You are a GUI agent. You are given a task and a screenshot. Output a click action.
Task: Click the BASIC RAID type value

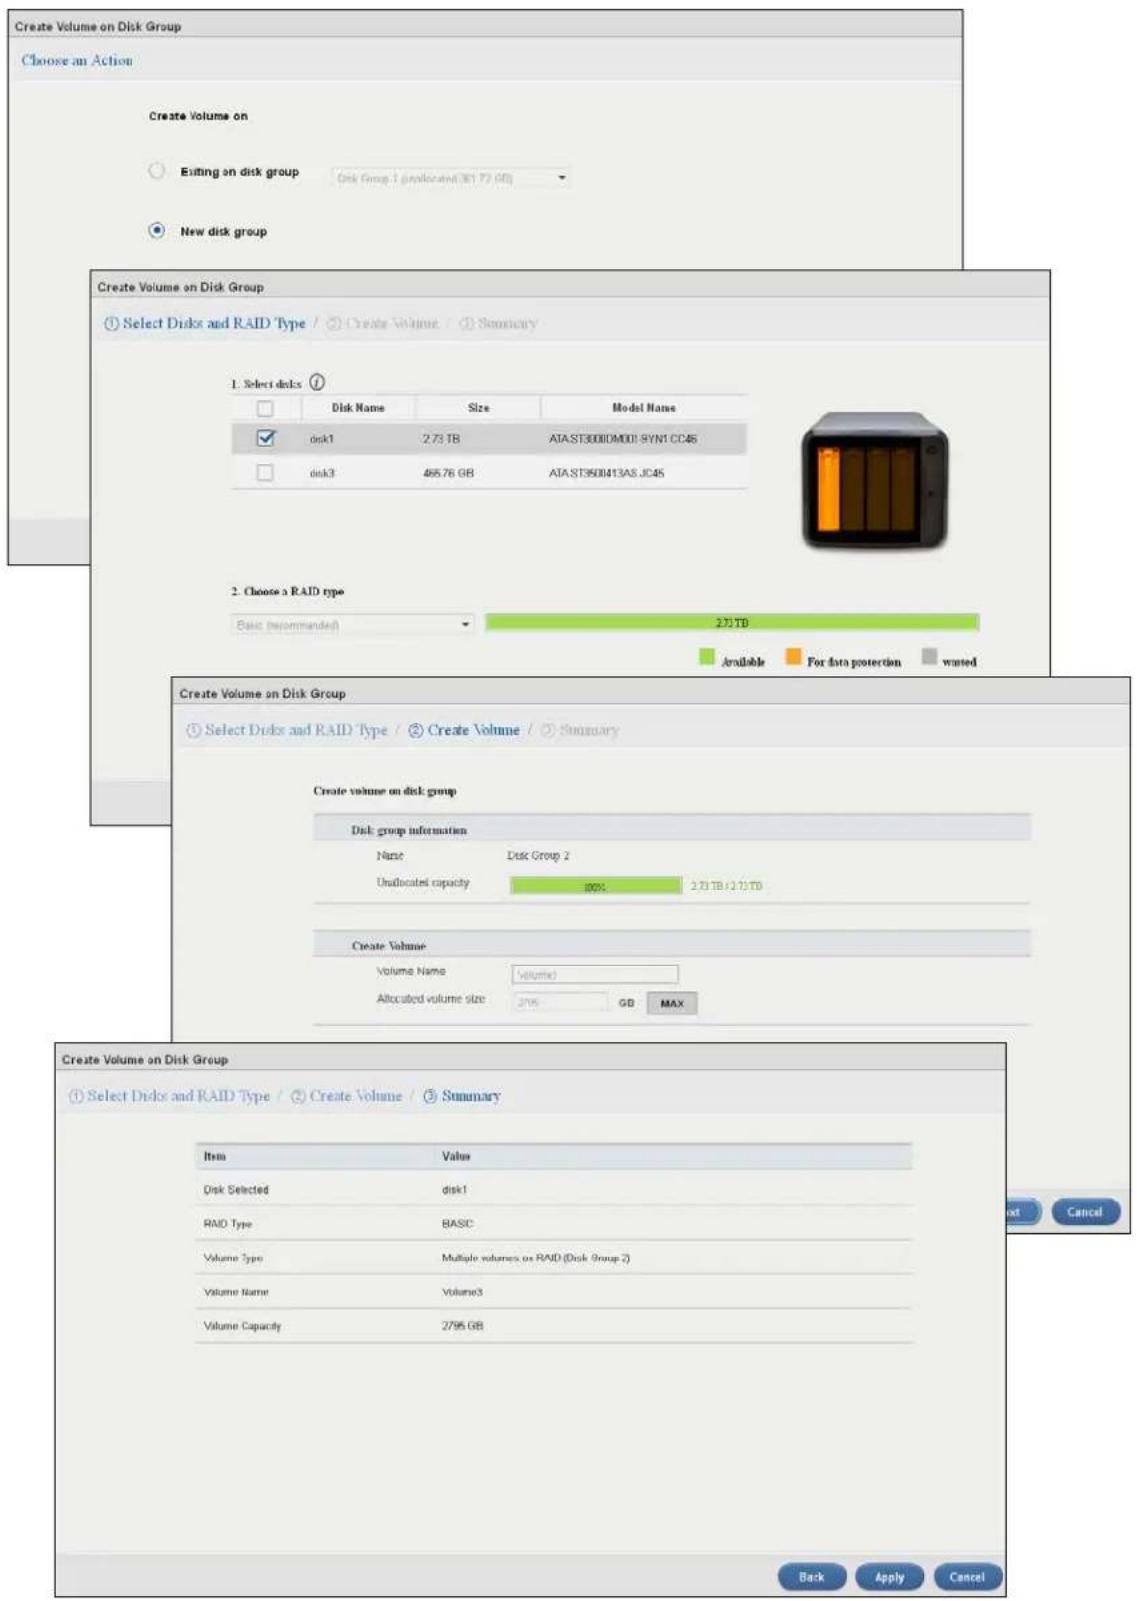(x=458, y=1224)
